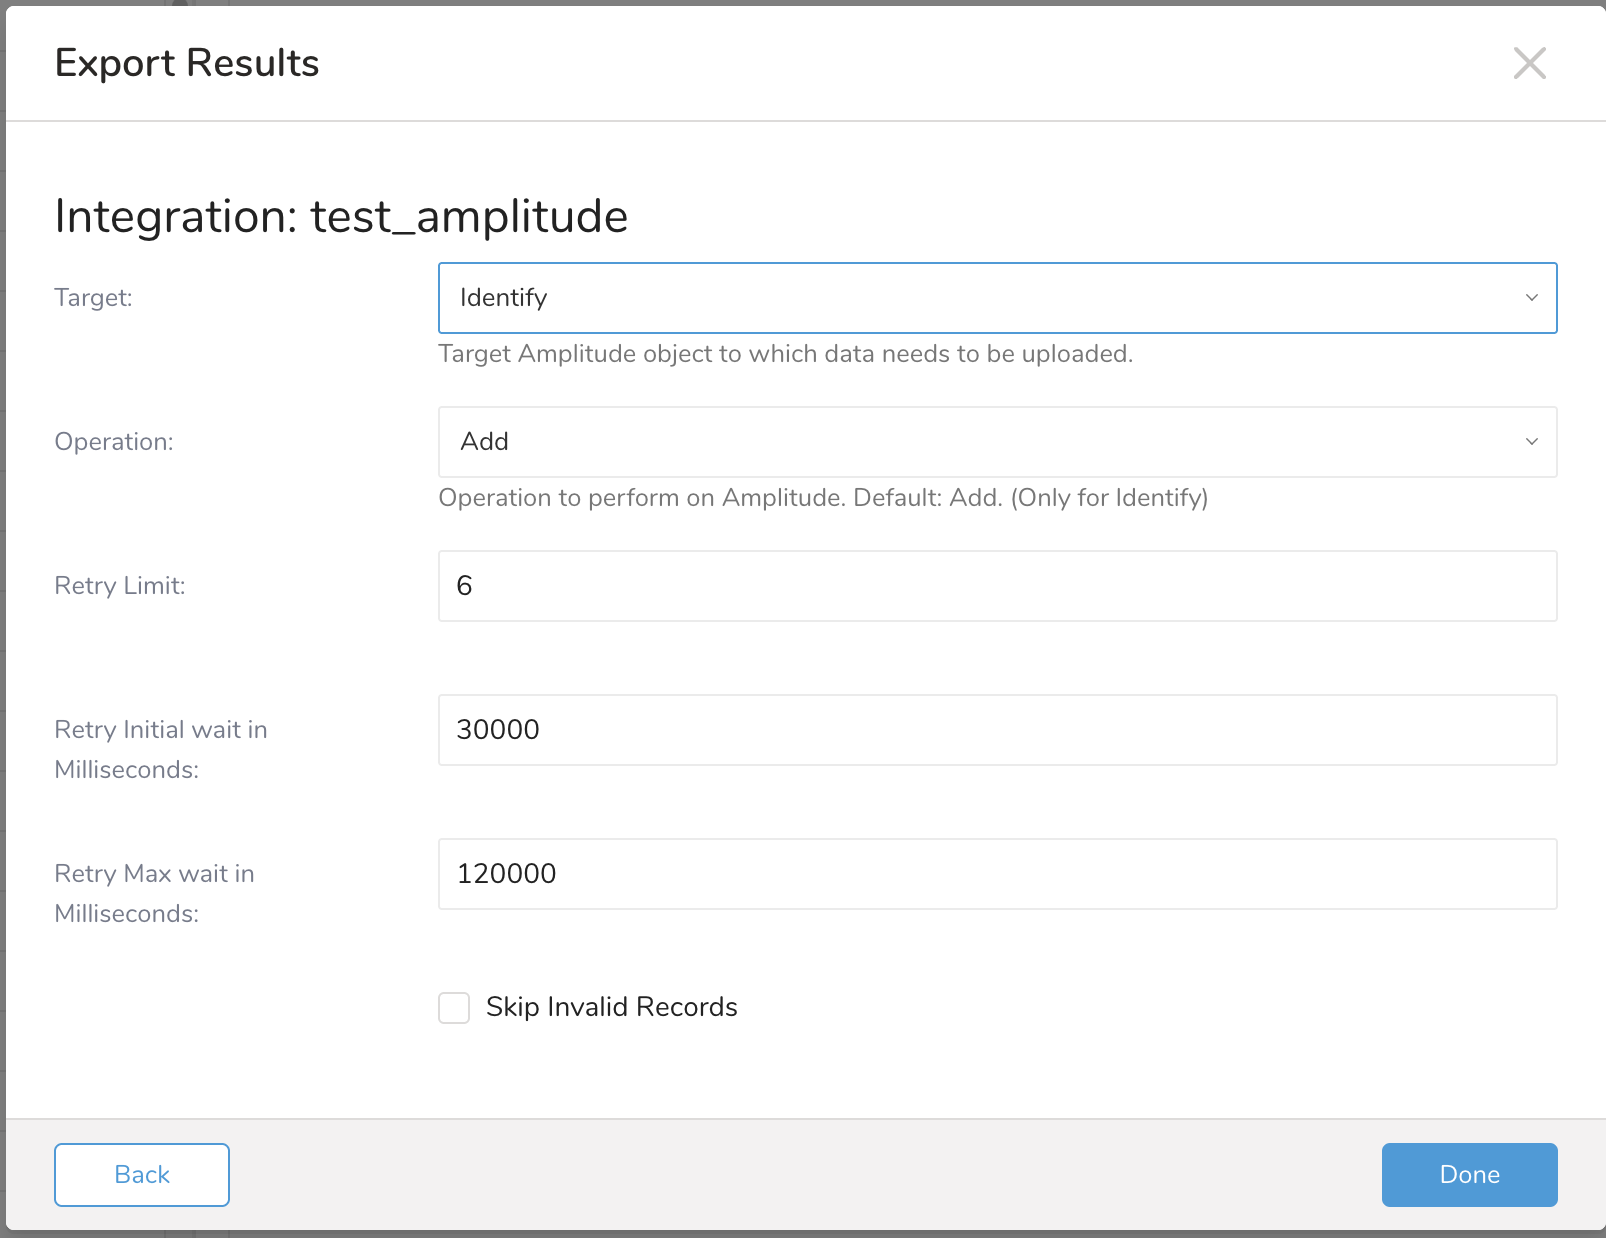This screenshot has width=1606, height=1238.
Task: Click the Skip Invalid Records label text
Action: [x=611, y=1007]
